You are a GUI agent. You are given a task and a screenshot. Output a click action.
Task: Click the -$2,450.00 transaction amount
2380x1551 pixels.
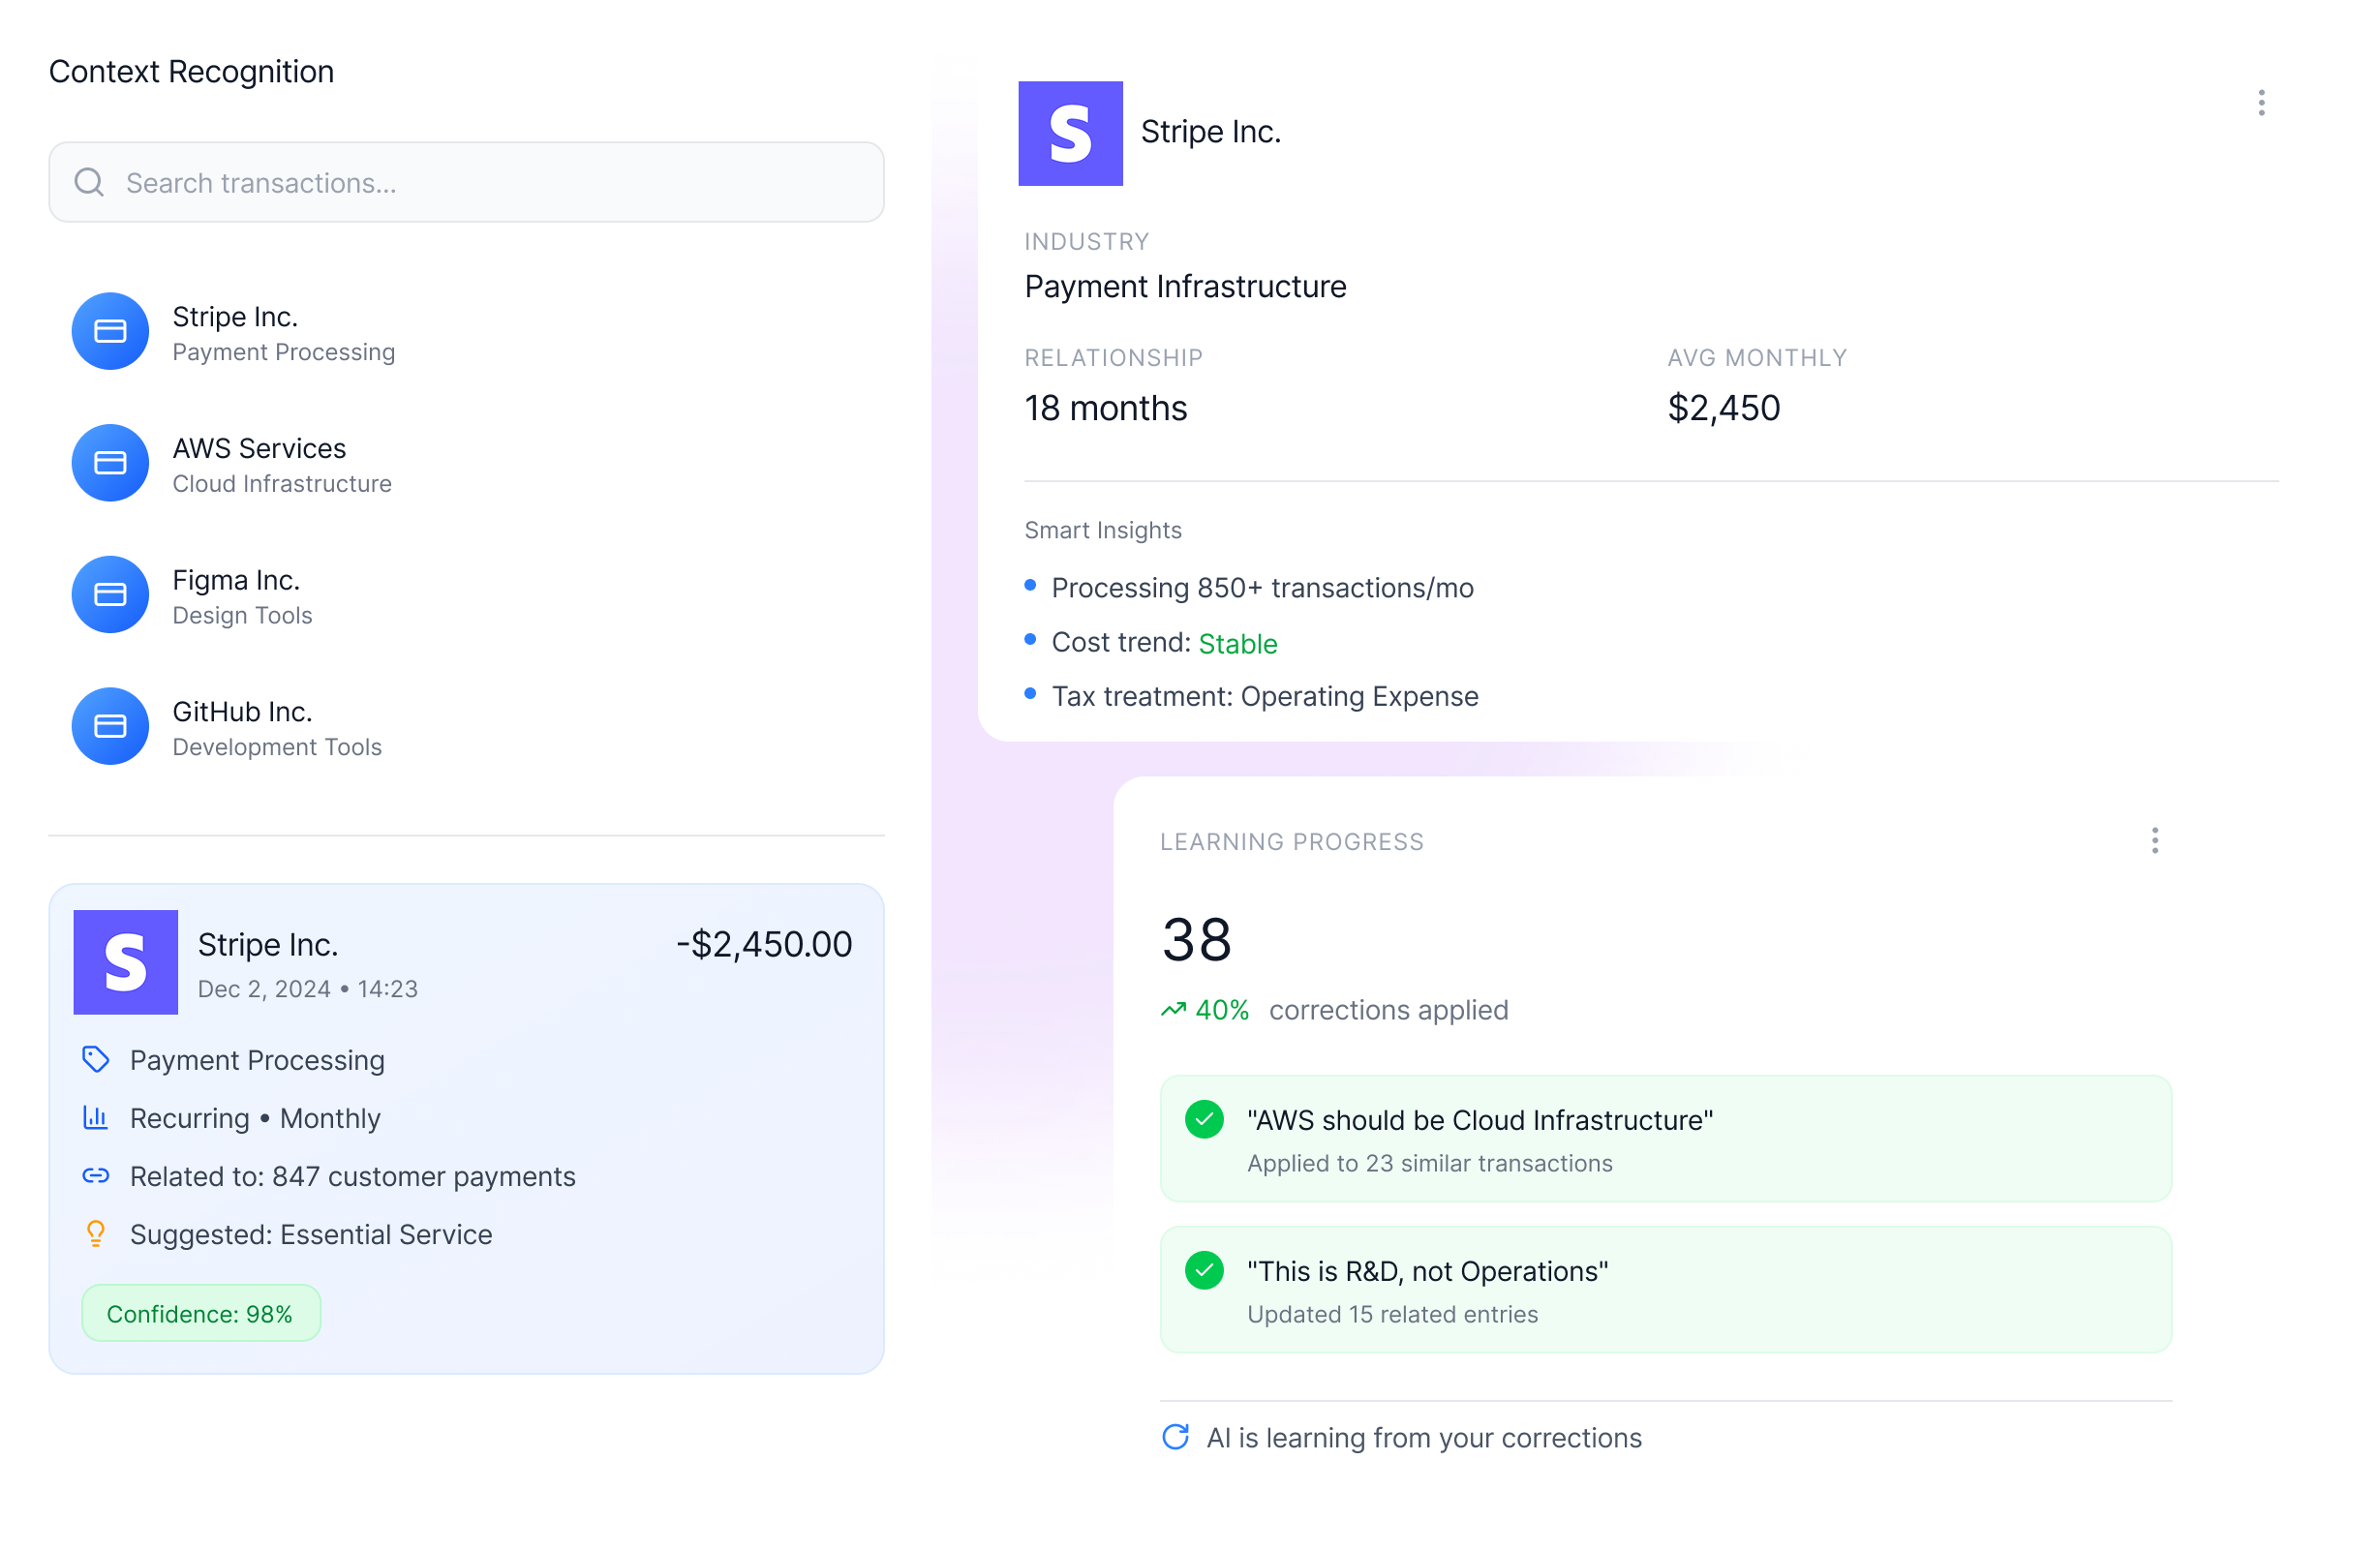pos(765,945)
